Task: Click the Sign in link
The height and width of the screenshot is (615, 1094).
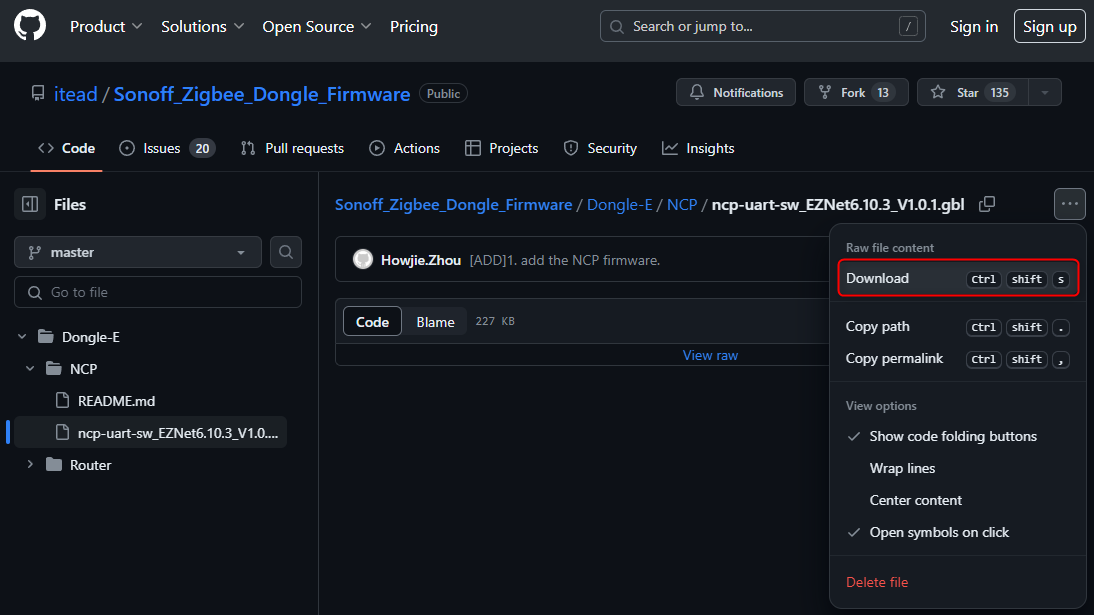Action: 974,27
